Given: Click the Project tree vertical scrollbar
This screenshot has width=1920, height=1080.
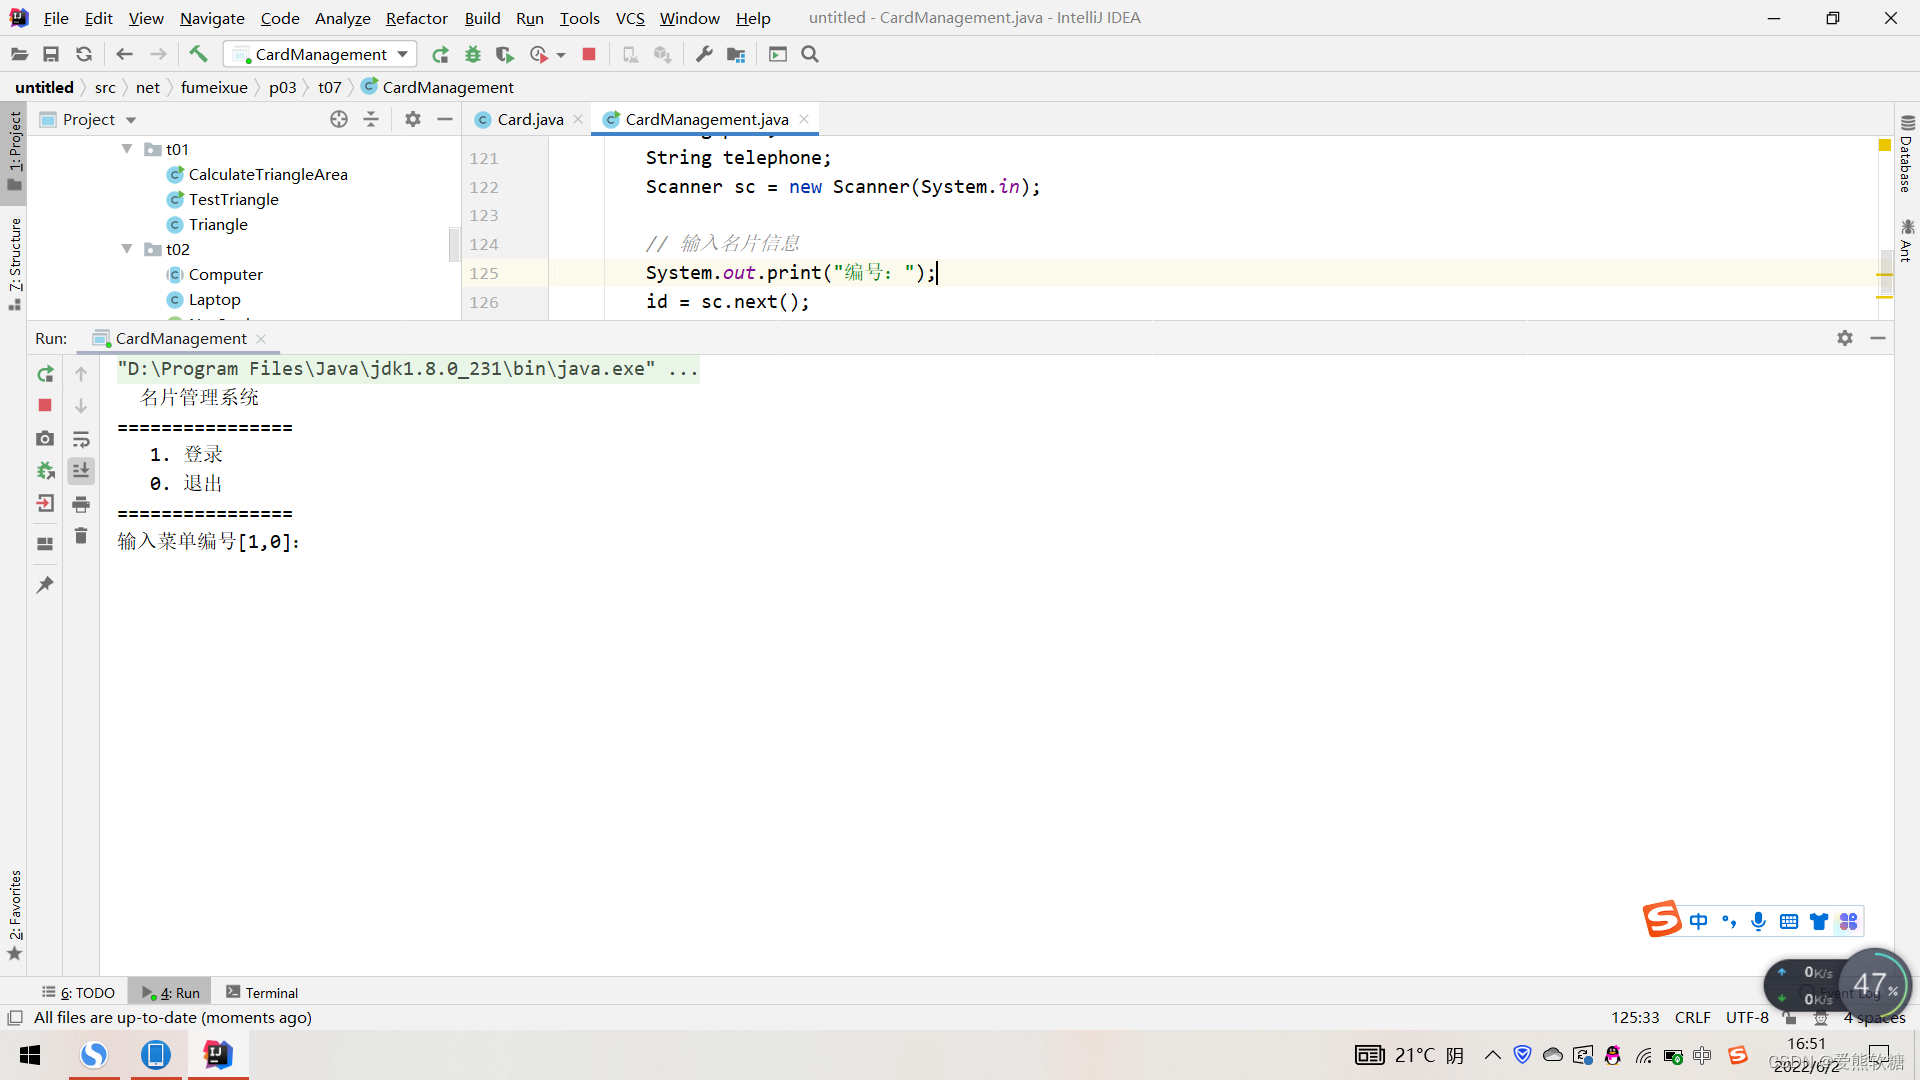Looking at the screenshot, I should [x=454, y=245].
